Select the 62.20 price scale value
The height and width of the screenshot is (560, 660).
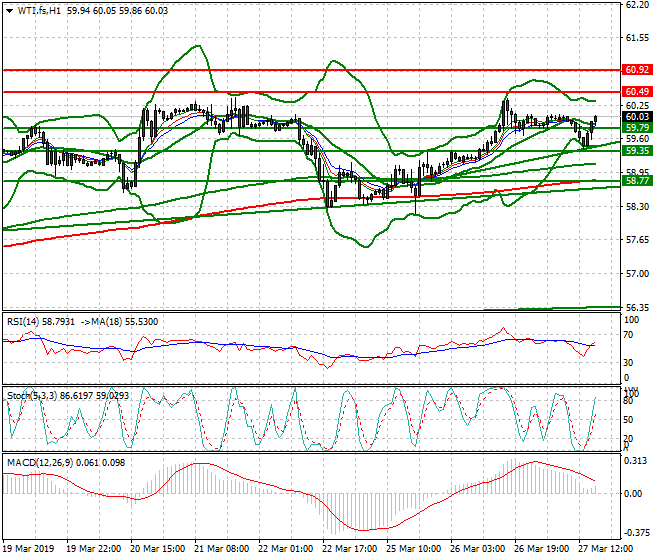[x=637, y=5]
